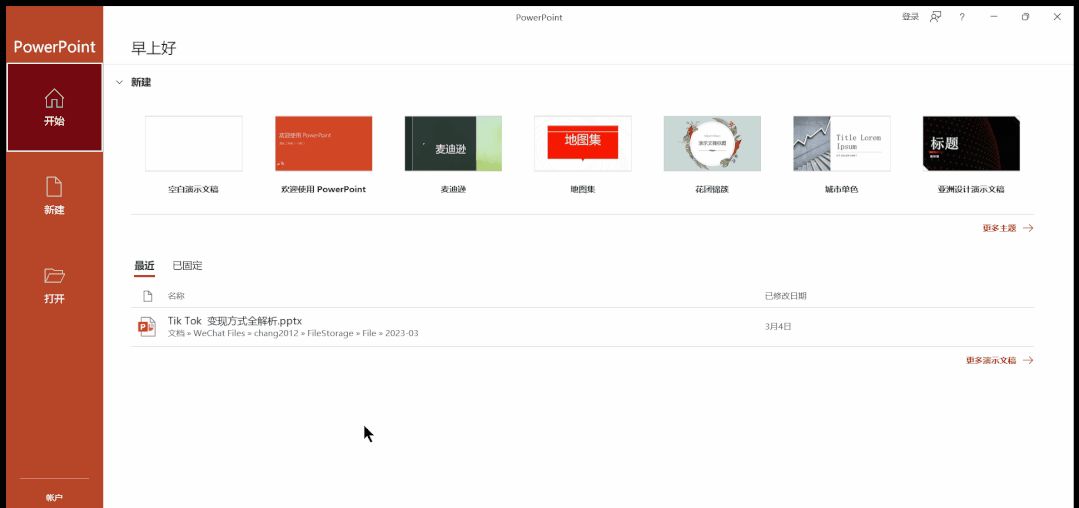Restore down the PowerPoint window
Image resolution: width=1079 pixels, height=508 pixels.
1025,17
